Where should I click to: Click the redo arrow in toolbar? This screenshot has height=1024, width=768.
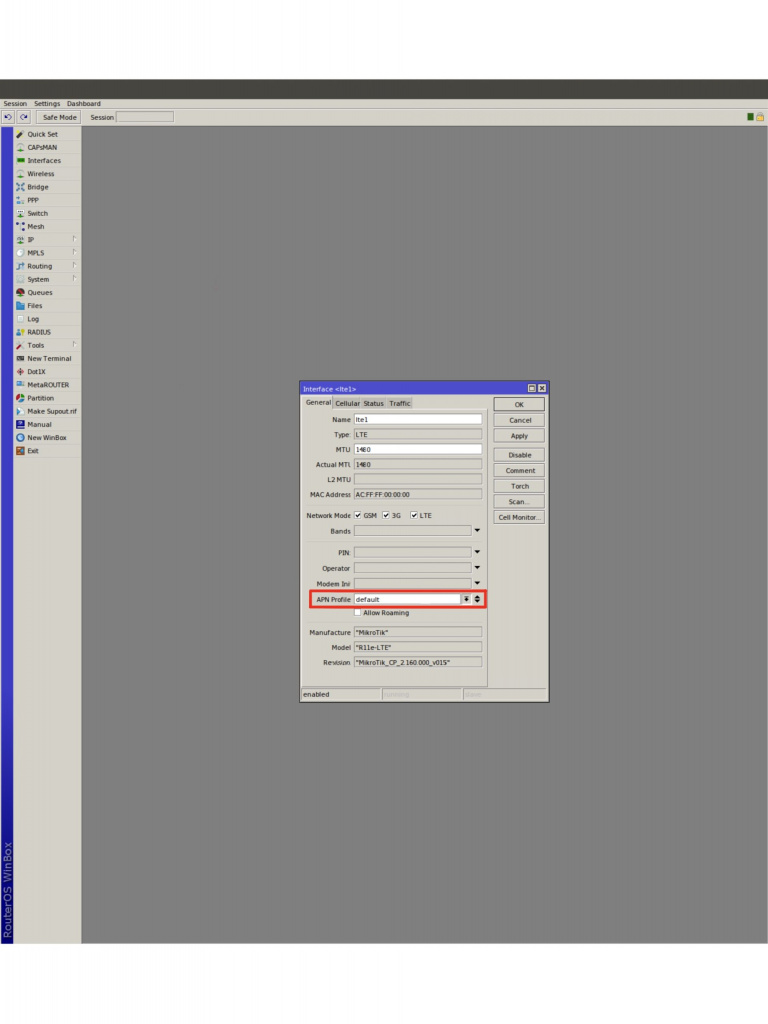click(23, 117)
